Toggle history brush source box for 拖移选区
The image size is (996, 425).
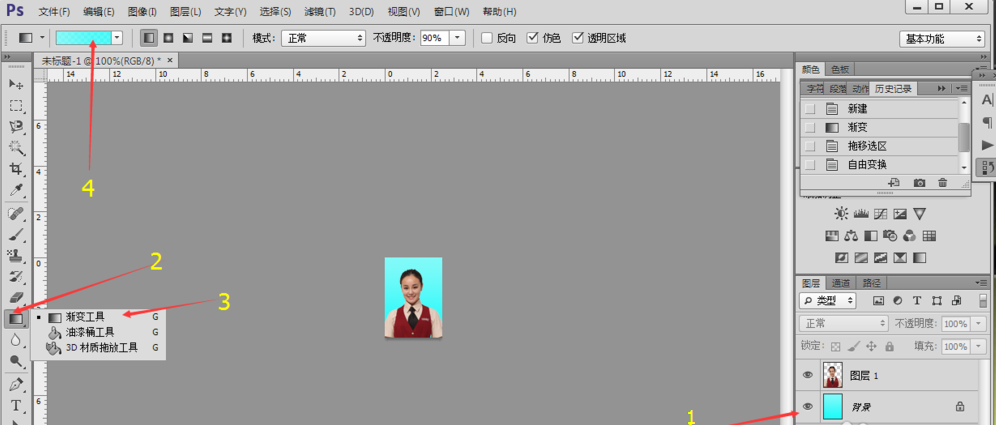[x=810, y=146]
